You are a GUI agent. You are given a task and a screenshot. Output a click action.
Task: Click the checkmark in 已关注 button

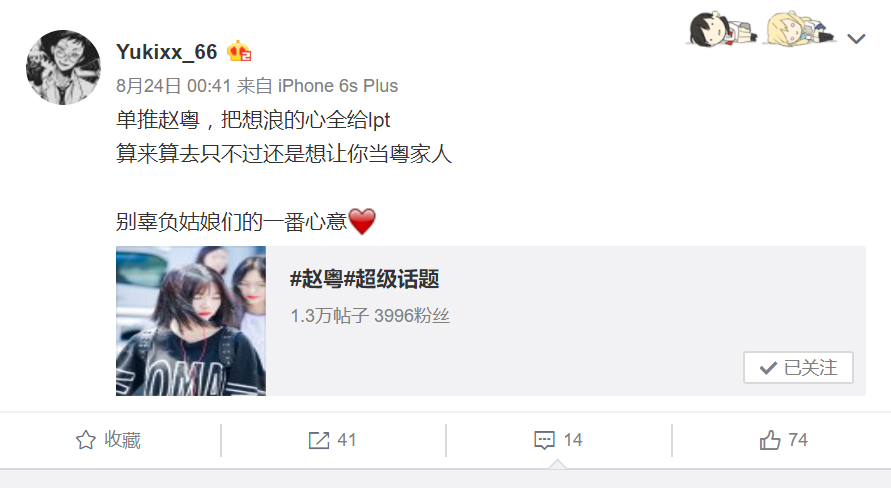click(x=768, y=368)
